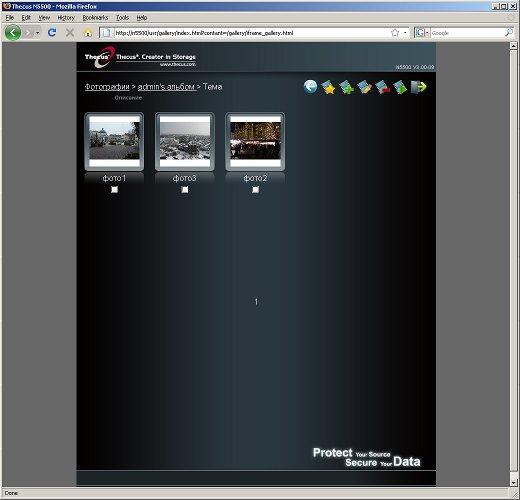This screenshot has width=520, height=500.
Task: Click the logout door arrow icon
Action: point(419,87)
